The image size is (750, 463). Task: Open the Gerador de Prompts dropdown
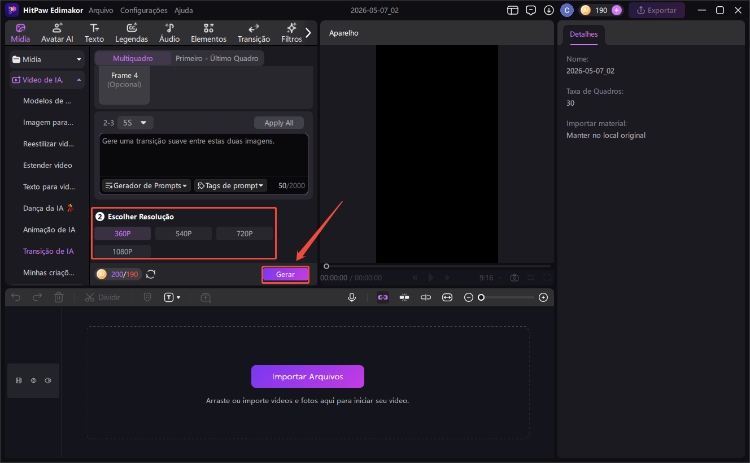pyautogui.click(x=146, y=186)
